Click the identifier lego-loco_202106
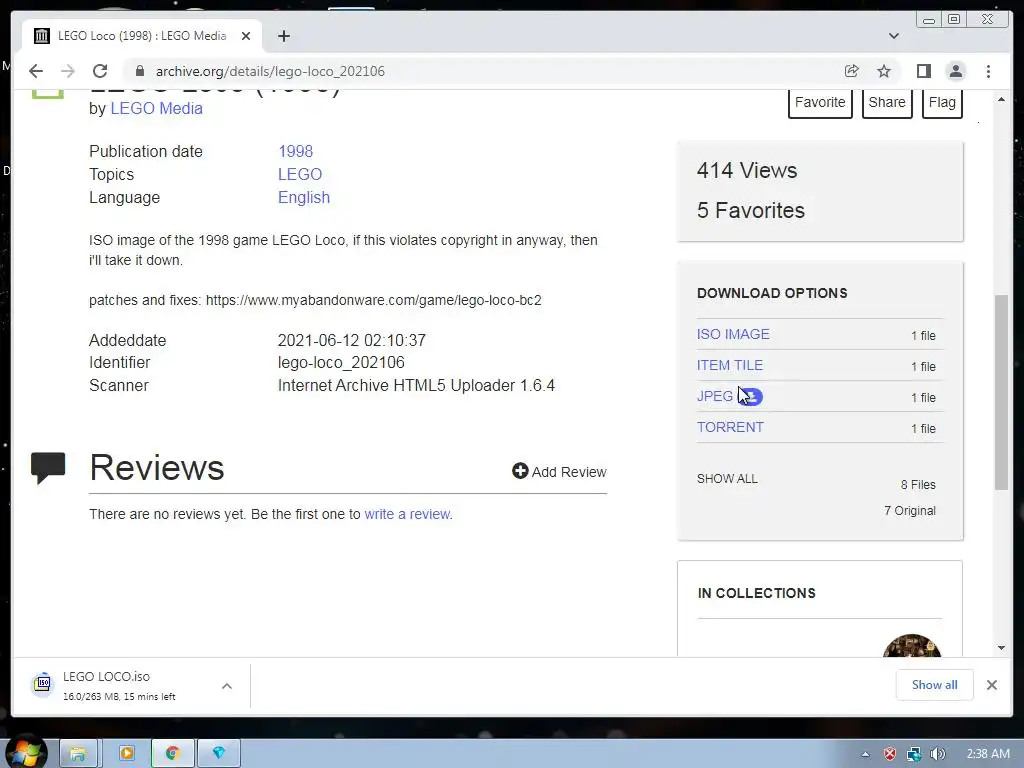Screen dimensions: 1024x768 [341, 362]
